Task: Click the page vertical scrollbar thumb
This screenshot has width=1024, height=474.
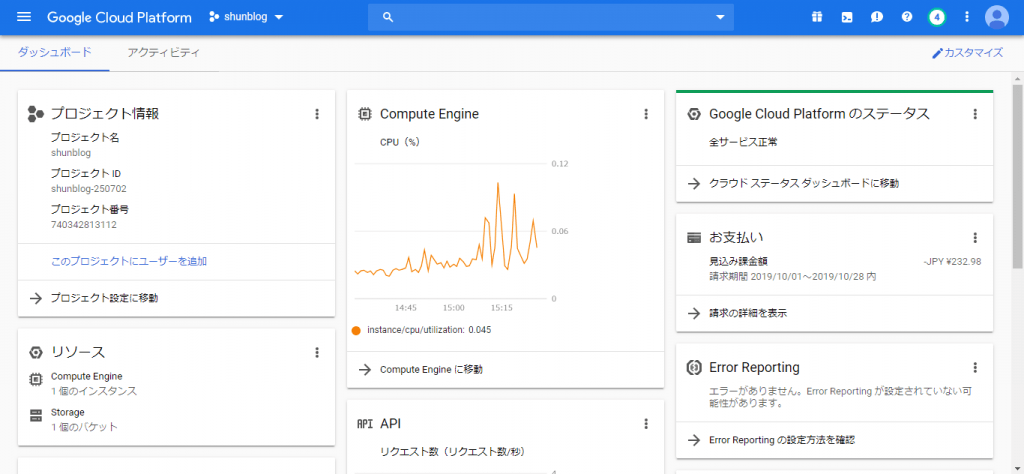Action: (1017, 176)
